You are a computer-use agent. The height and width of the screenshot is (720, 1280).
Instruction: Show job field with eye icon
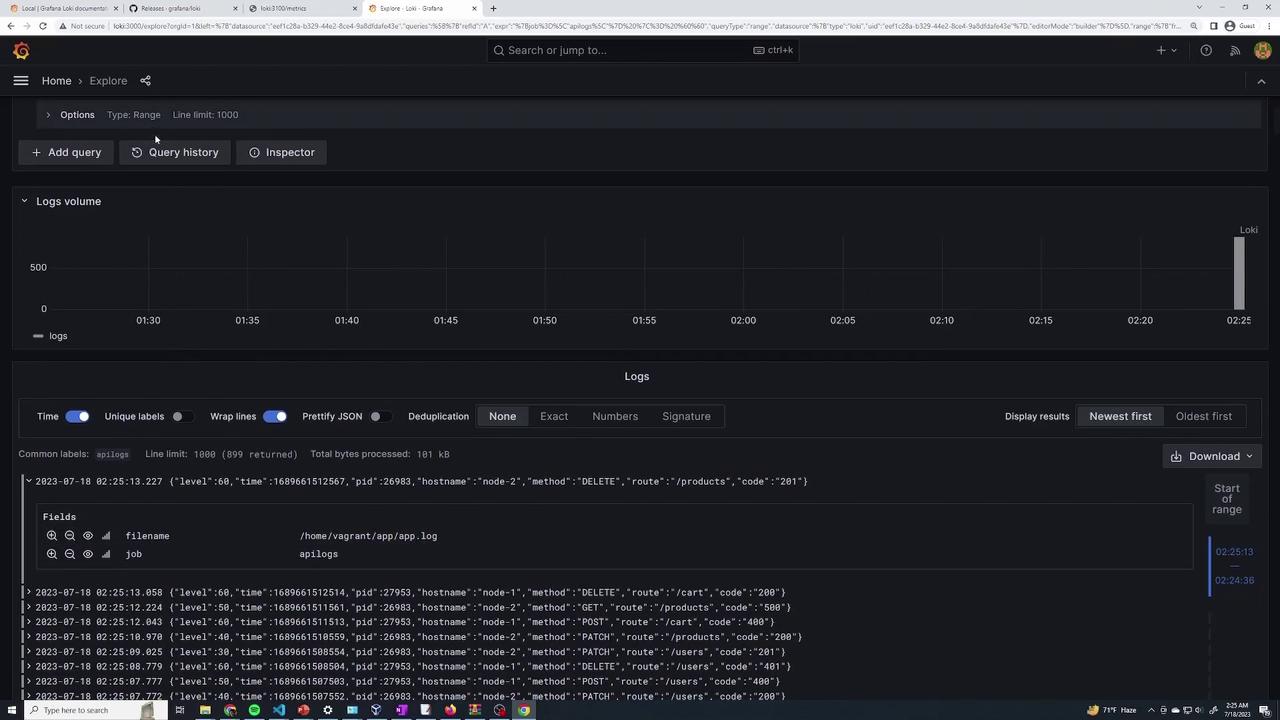tap(88, 554)
